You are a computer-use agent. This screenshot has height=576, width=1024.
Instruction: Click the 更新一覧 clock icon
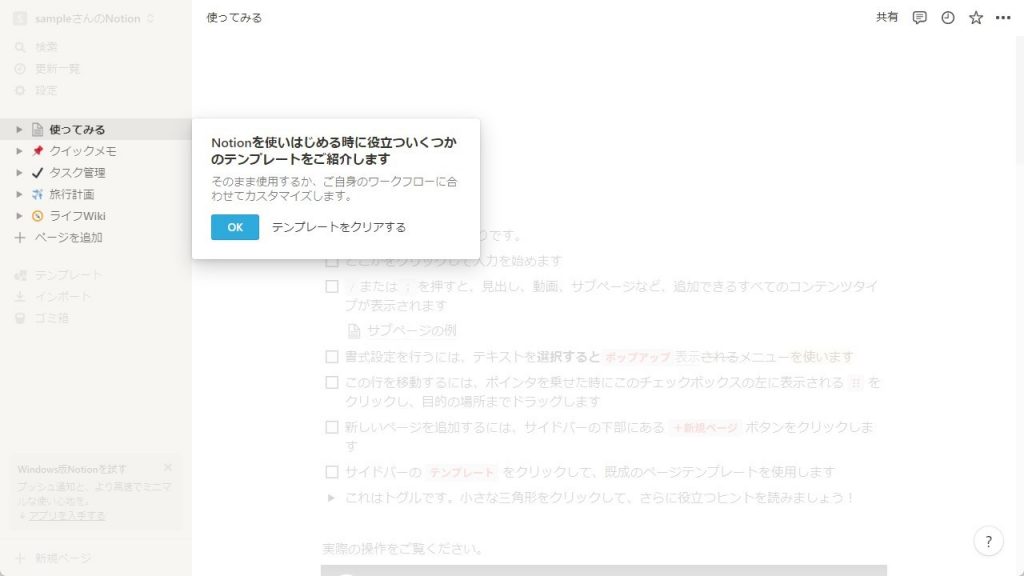pyautogui.click(x=20, y=69)
